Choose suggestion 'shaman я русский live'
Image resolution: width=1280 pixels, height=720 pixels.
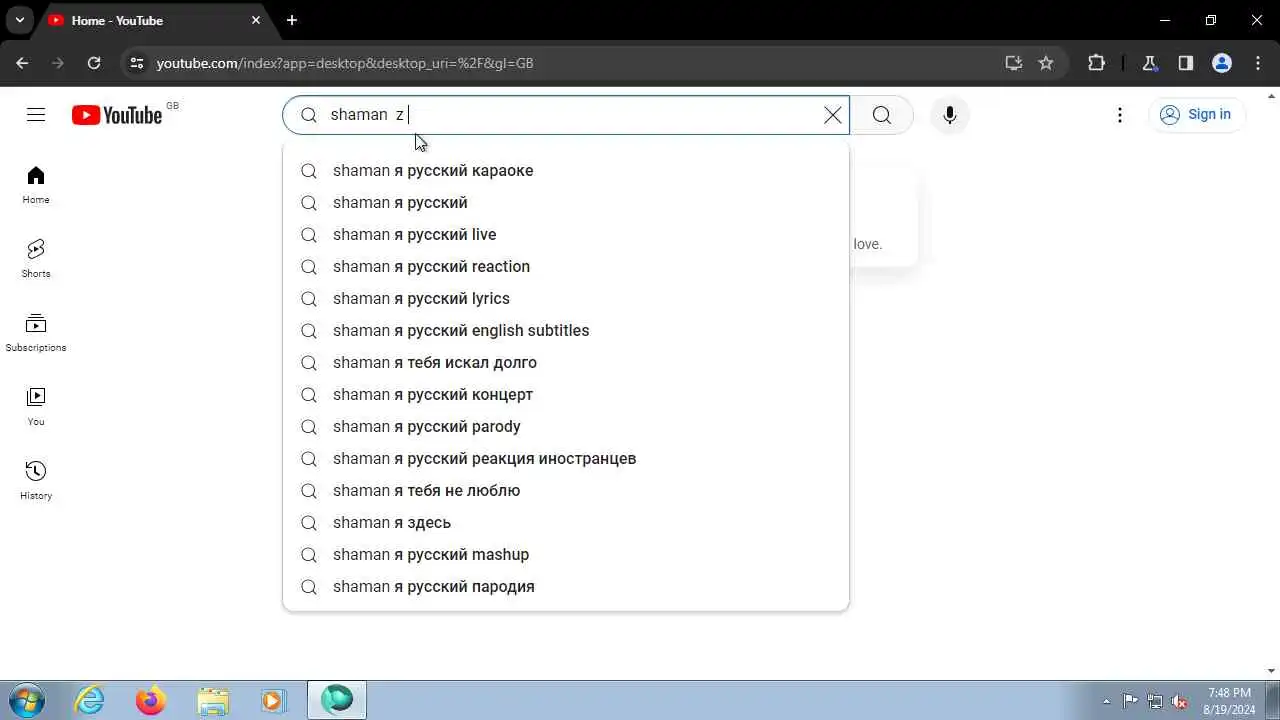tap(566, 234)
